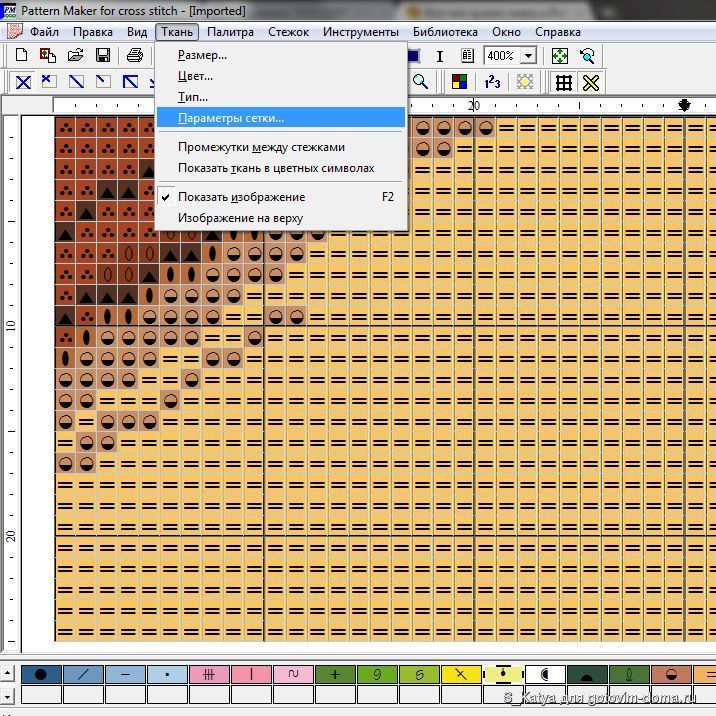Open pattern information sheet icon
The width and height of the screenshot is (716, 716).
coord(467,56)
